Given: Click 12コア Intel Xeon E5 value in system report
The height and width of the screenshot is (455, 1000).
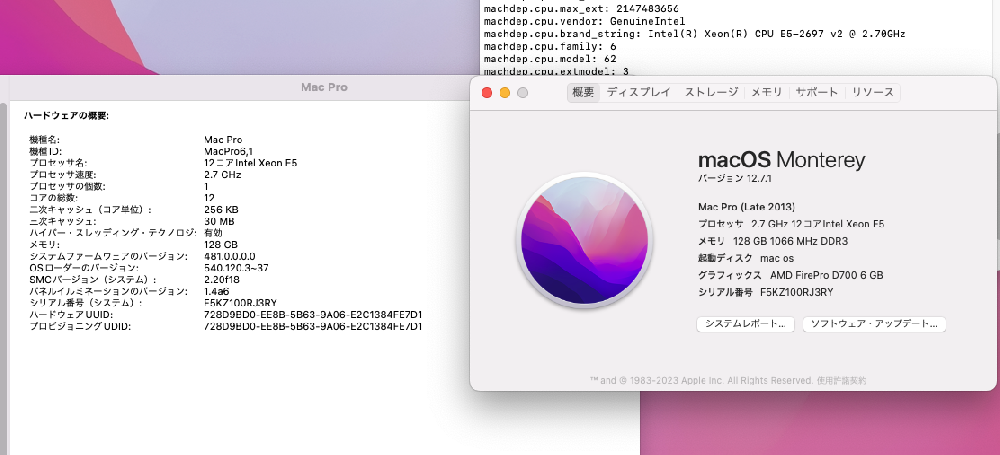Looking at the screenshot, I should pyautogui.click(x=250, y=163).
